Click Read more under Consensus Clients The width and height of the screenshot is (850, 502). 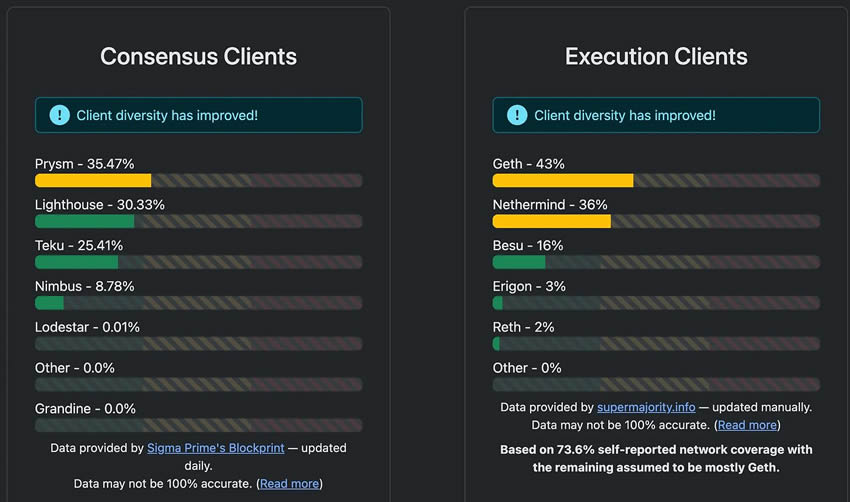(289, 483)
